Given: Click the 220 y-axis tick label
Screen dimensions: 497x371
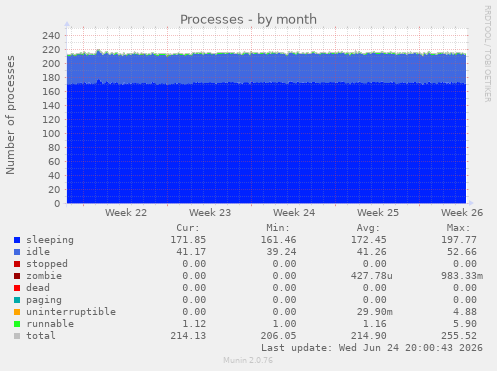Looking at the screenshot, I should click(x=51, y=50).
